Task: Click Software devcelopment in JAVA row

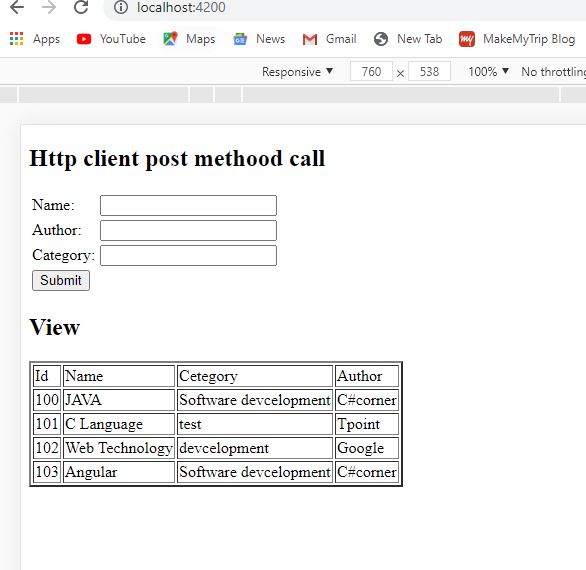Action: pyautogui.click(x=255, y=400)
